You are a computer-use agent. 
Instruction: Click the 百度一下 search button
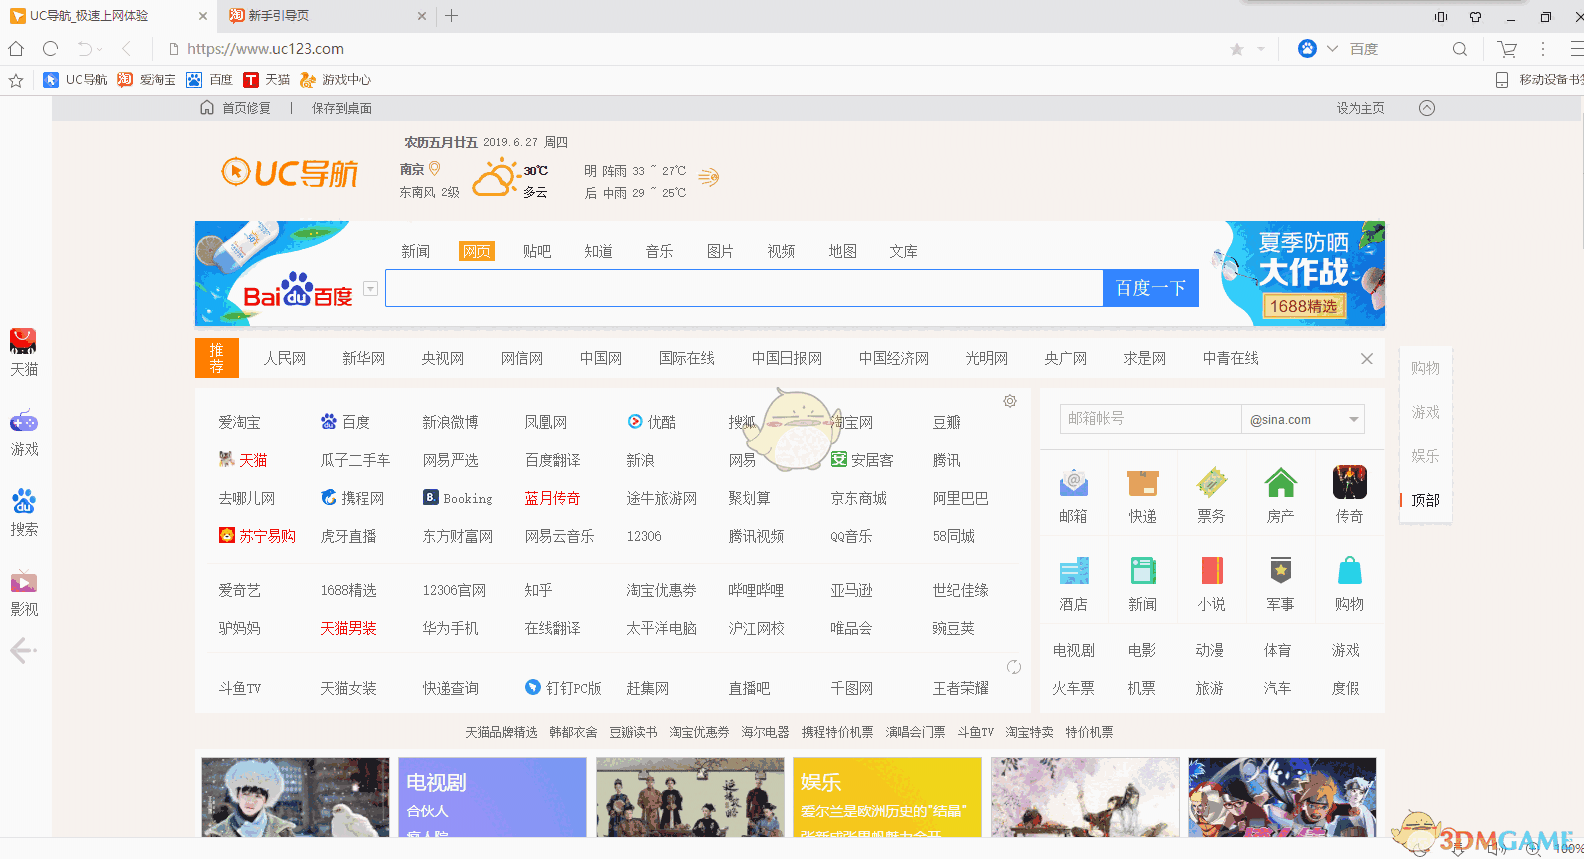pyautogui.click(x=1150, y=288)
